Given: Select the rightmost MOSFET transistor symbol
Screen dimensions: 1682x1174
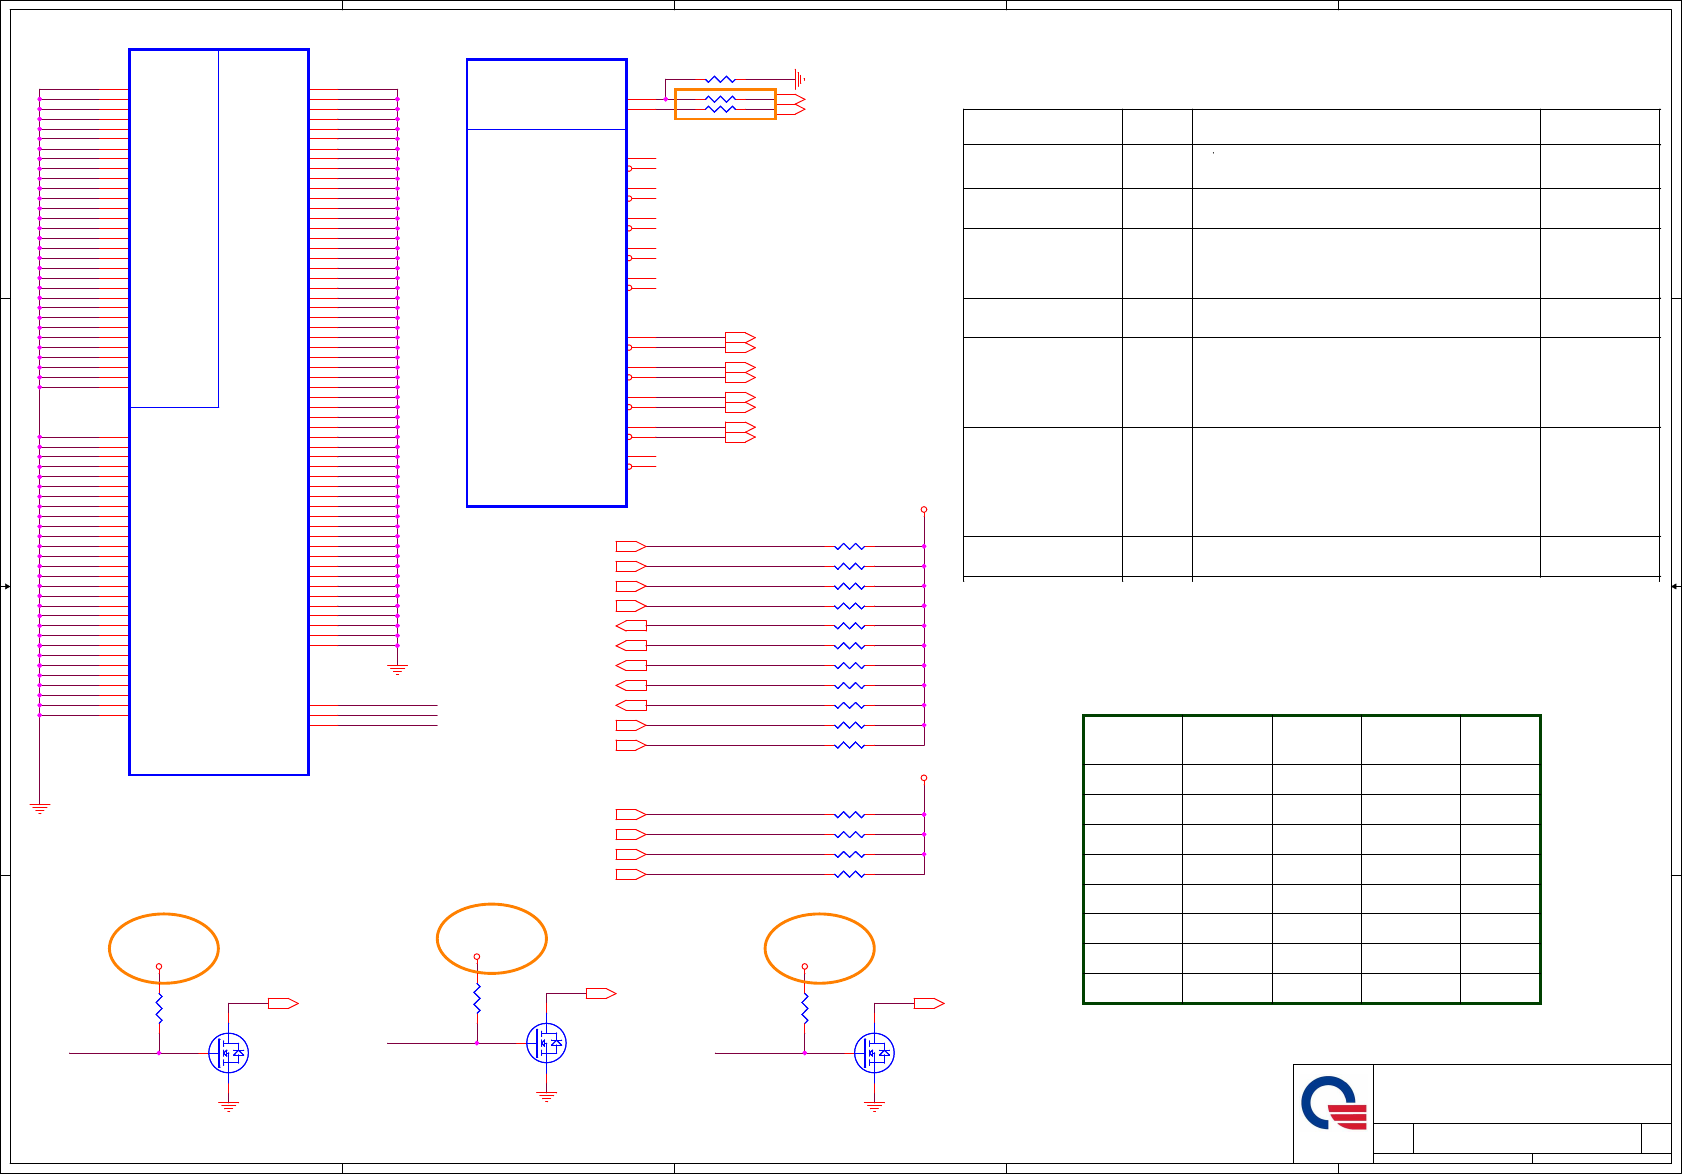Looking at the screenshot, I should pyautogui.click(x=874, y=1053).
